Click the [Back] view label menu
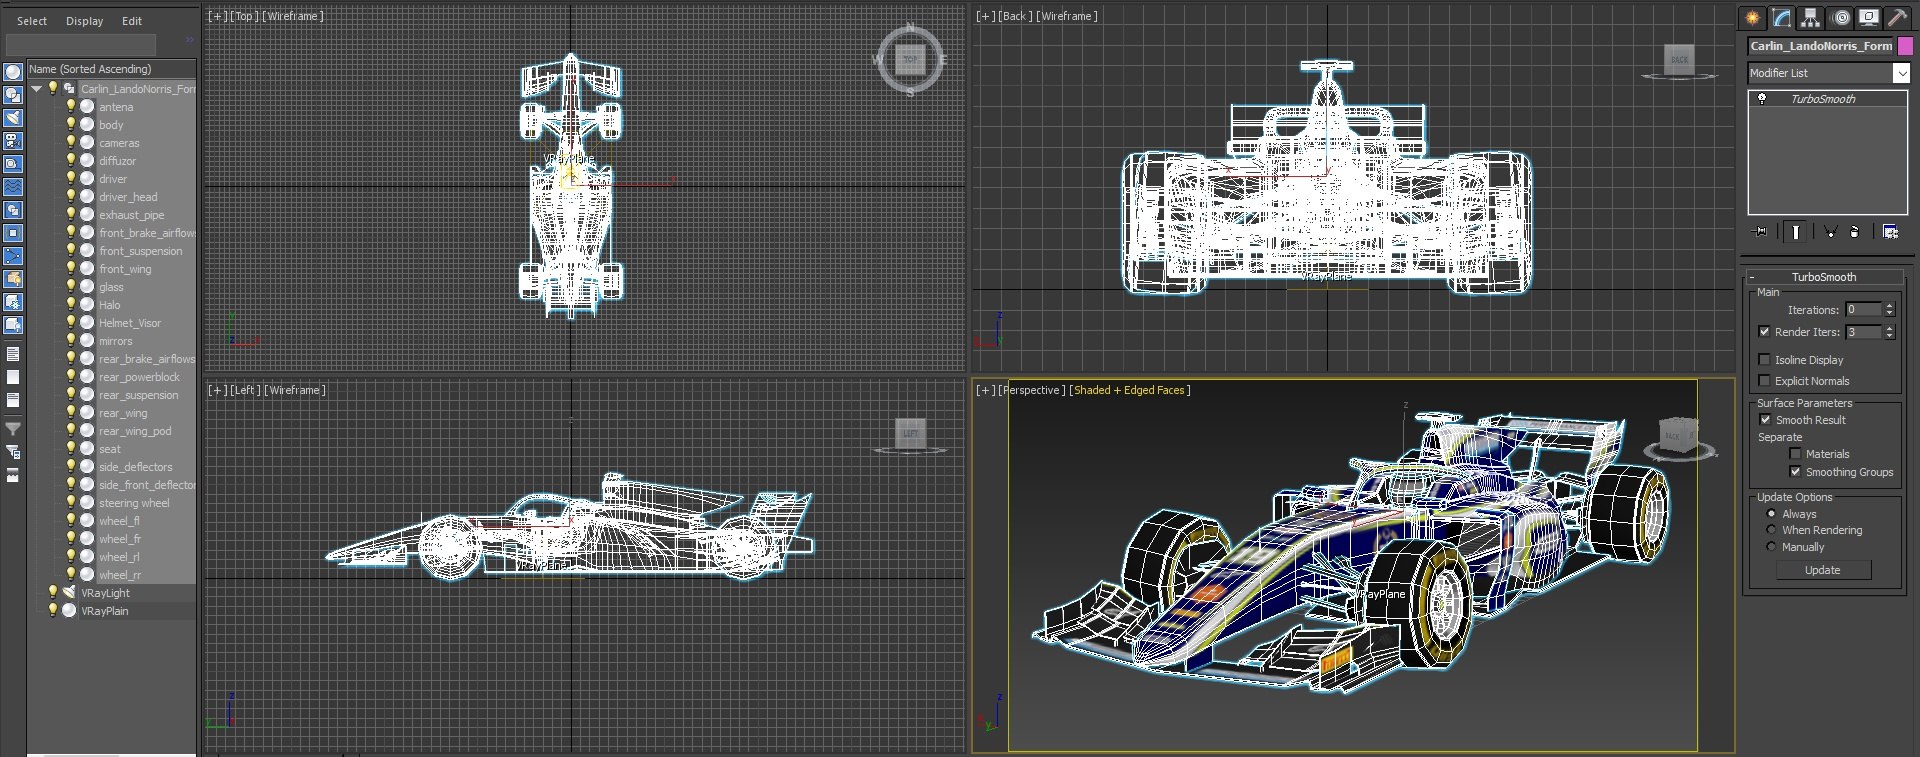Viewport: 1920px width, 757px height. tap(1015, 16)
